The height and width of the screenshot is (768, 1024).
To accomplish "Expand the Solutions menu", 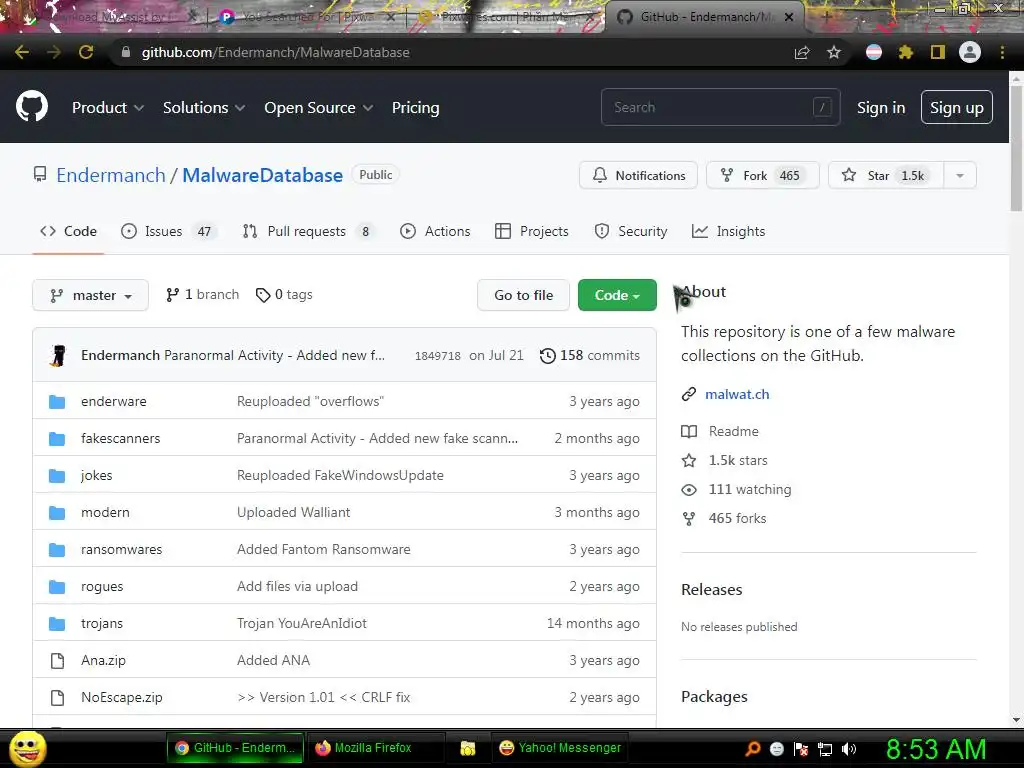I will pos(204,108).
